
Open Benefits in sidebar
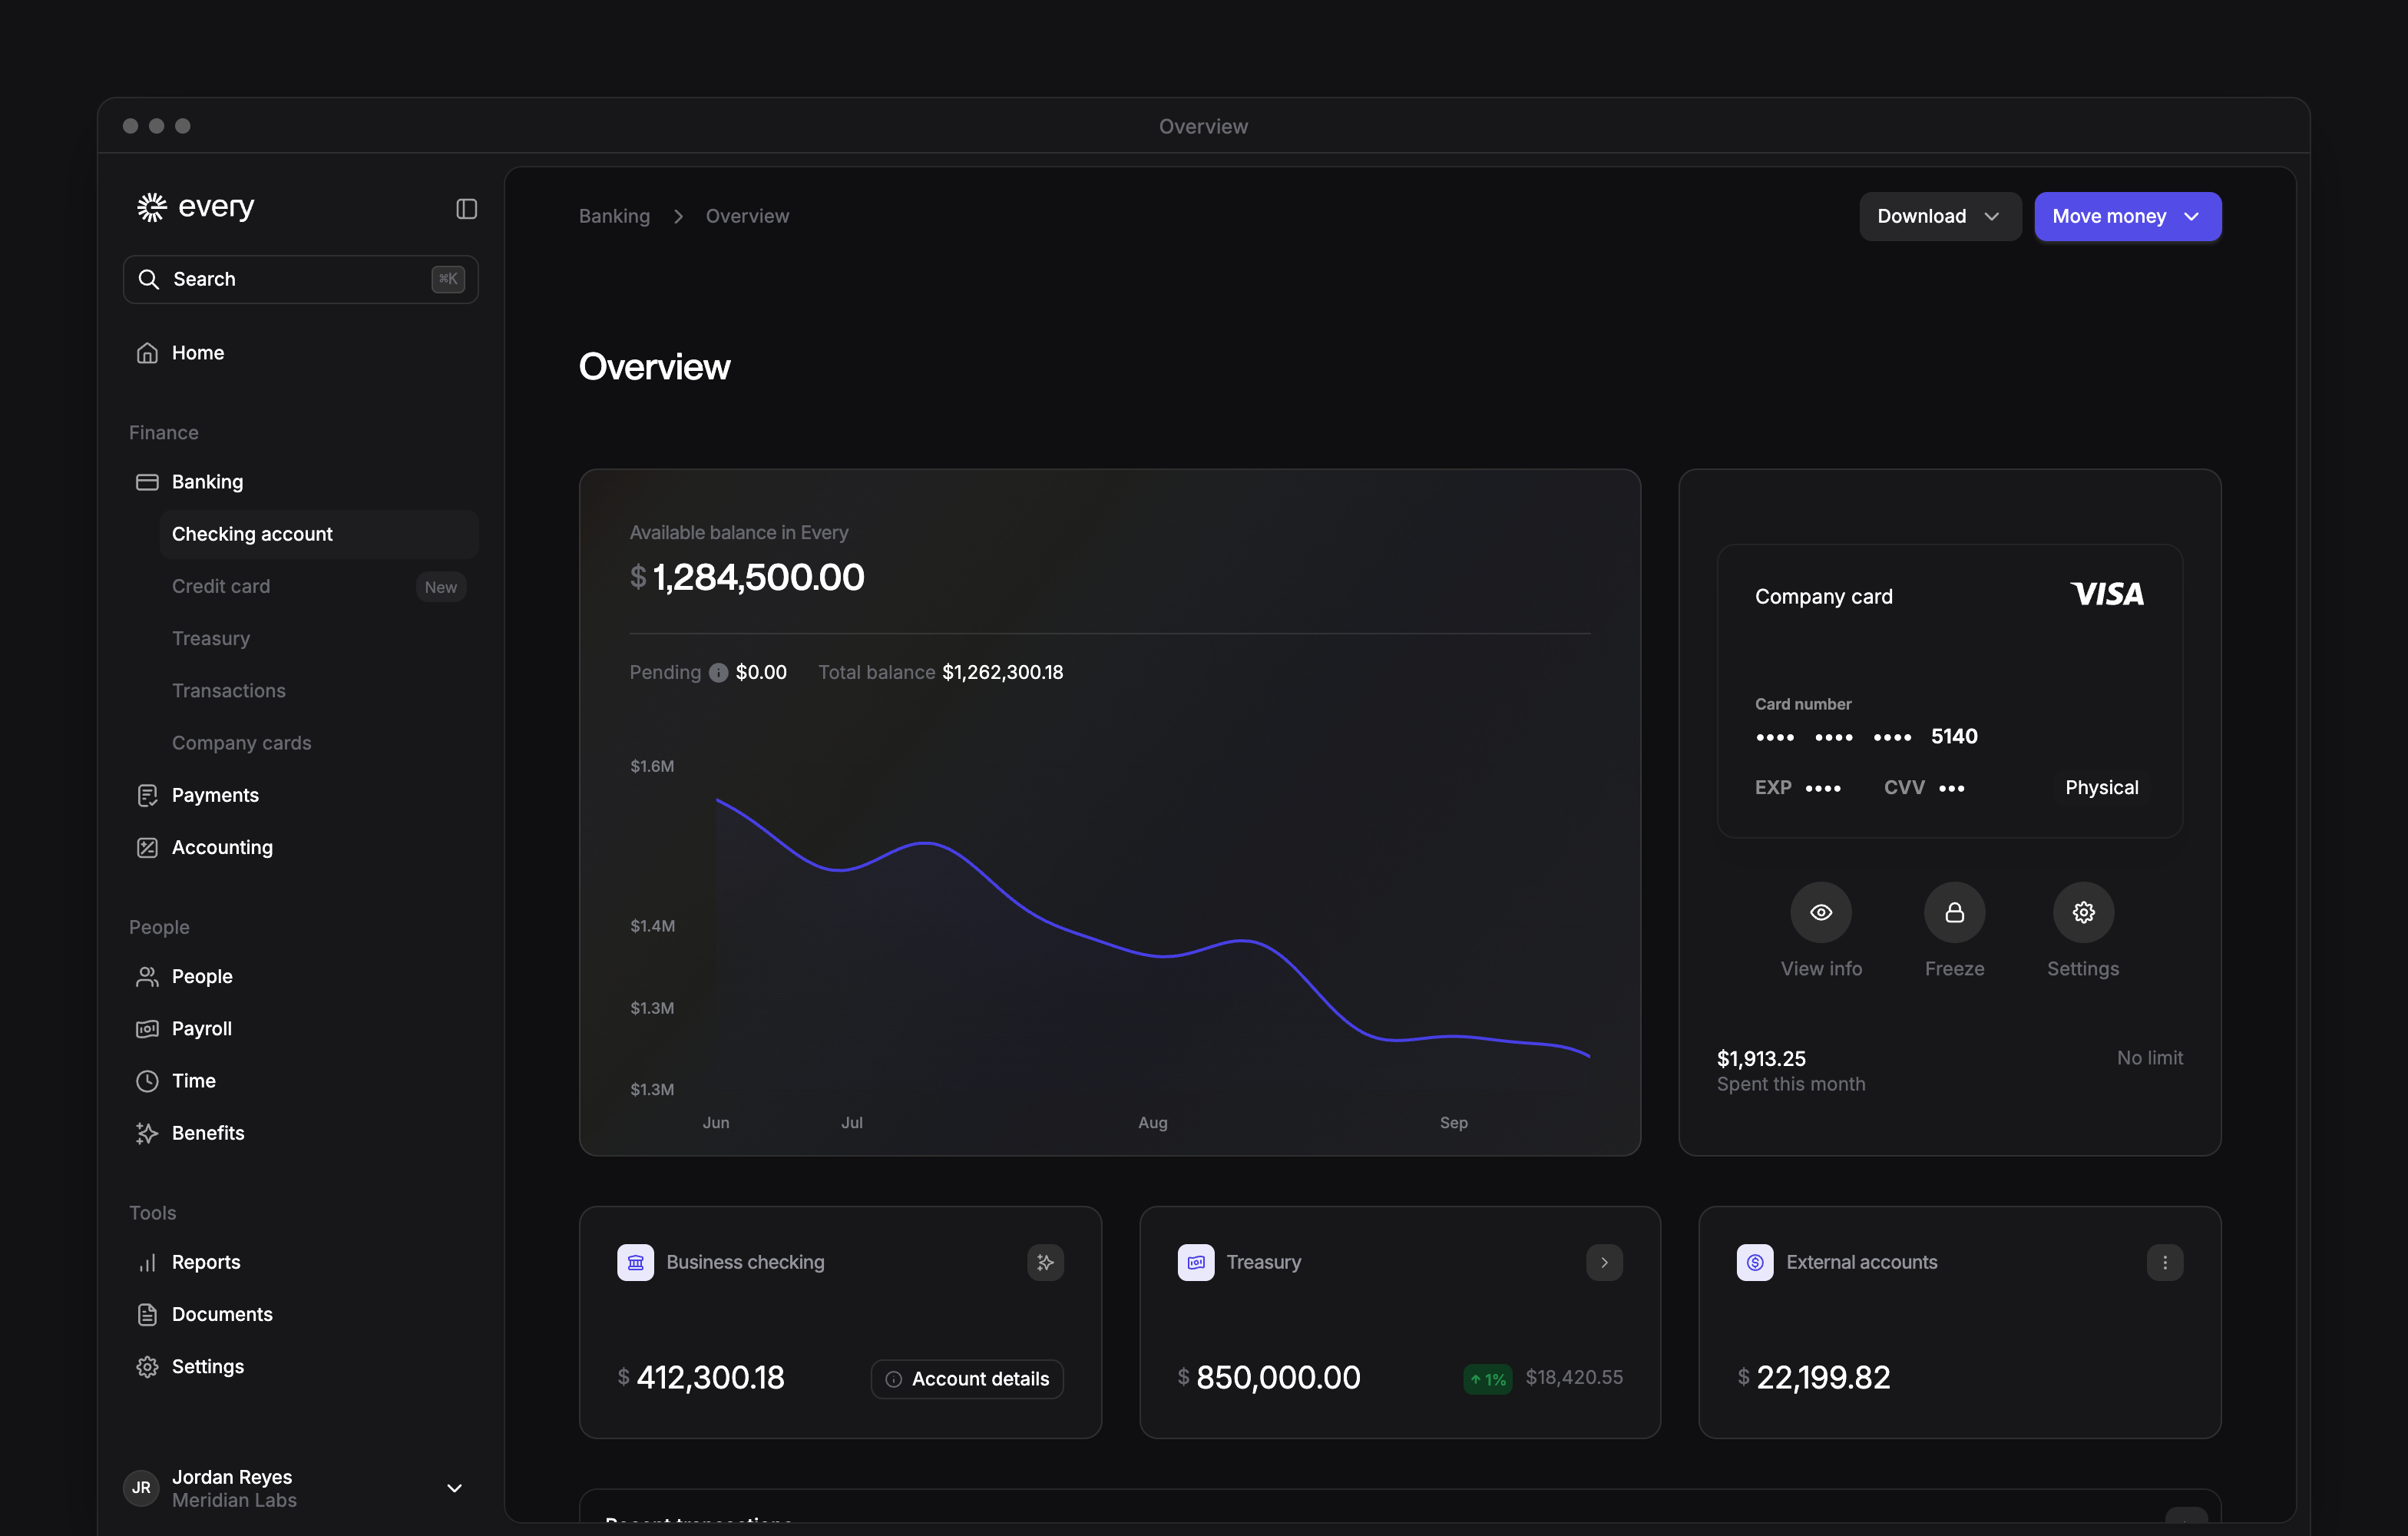[x=300, y=1133]
